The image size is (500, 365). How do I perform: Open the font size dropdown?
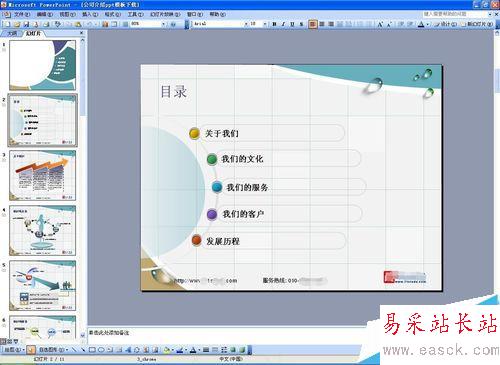click(265, 24)
